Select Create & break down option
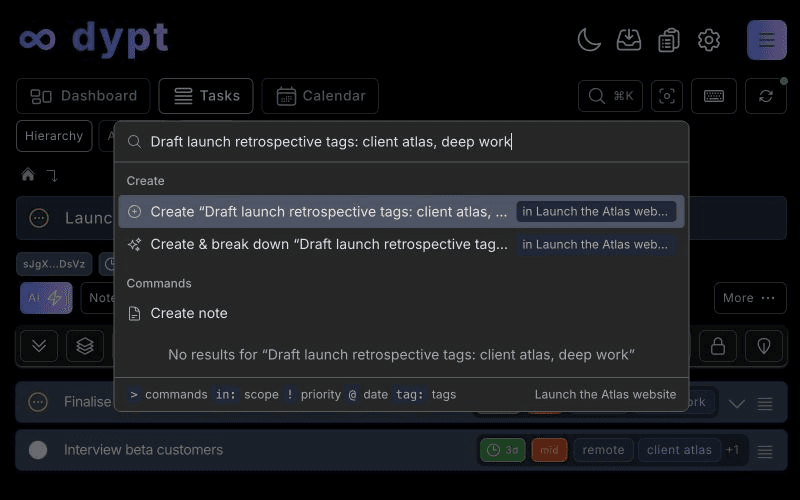Image resolution: width=800 pixels, height=500 pixels. pyautogui.click(x=402, y=244)
